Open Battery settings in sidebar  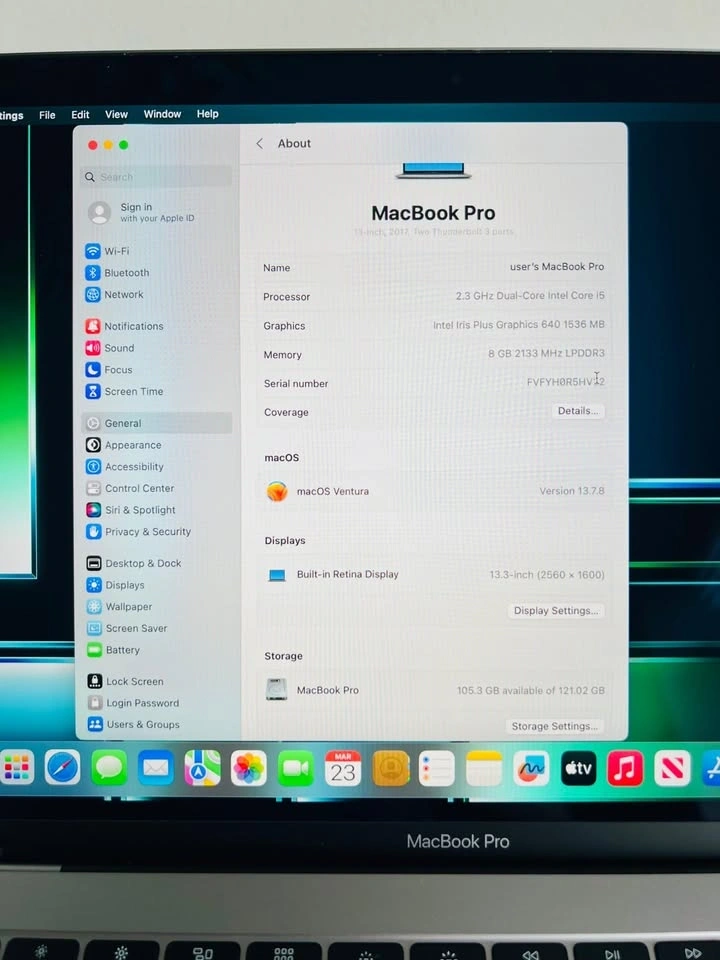122,650
